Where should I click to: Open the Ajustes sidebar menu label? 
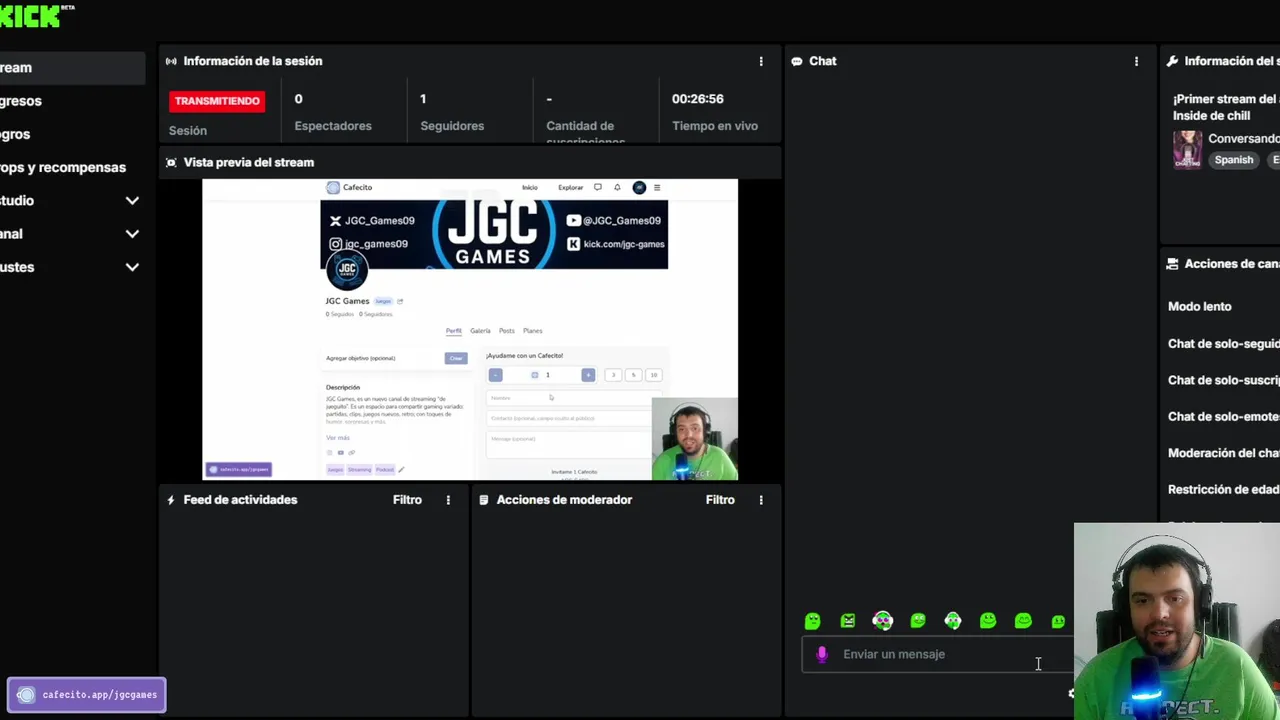pyautogui.click(x=17, y=267)
